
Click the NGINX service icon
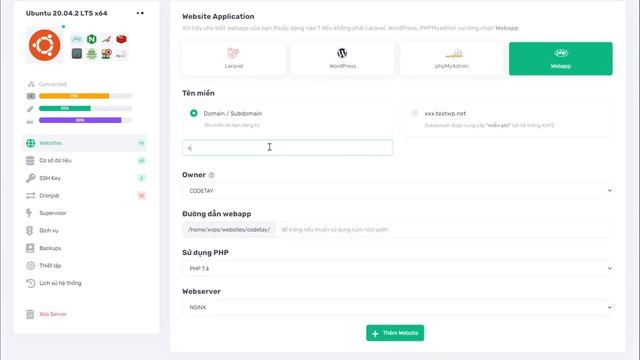point(91,39)
